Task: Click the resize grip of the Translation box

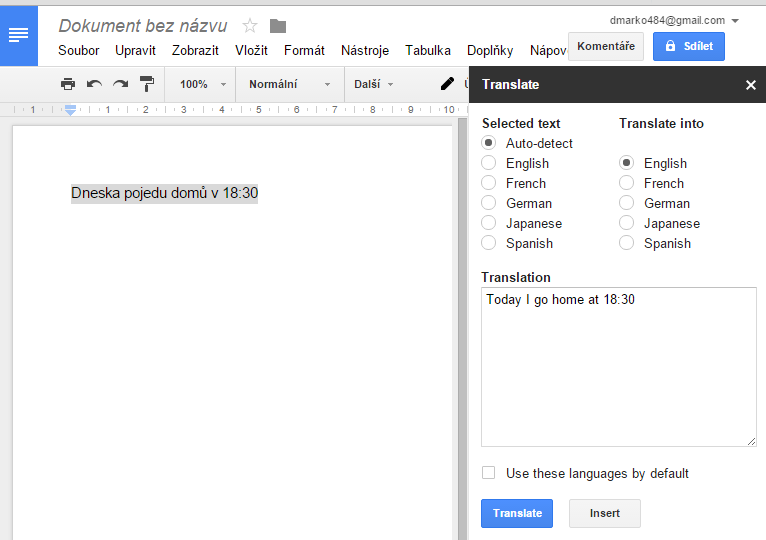Action: (x=751, y=441)
